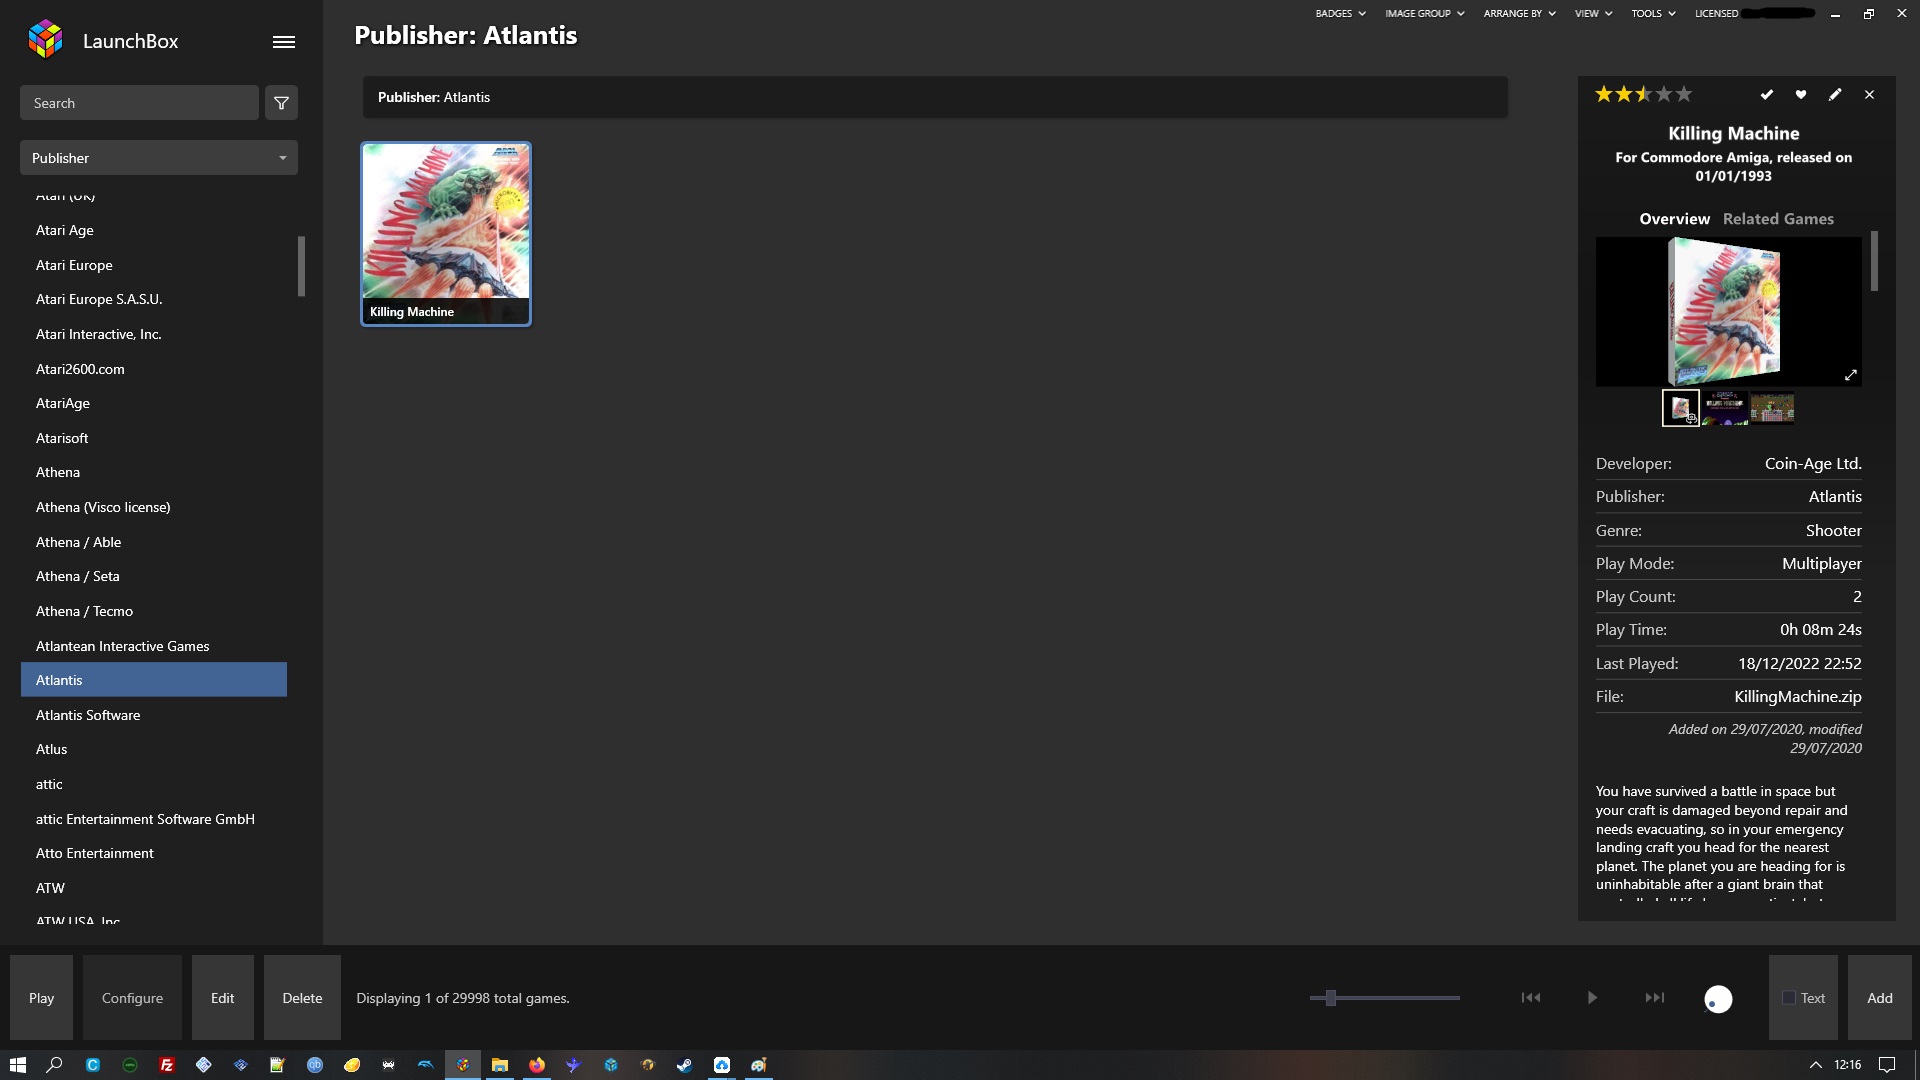Screen dimensions: 1920x1080
Task: Skip to next music track
Action: pyautogui.click(x=1655, y=997)
